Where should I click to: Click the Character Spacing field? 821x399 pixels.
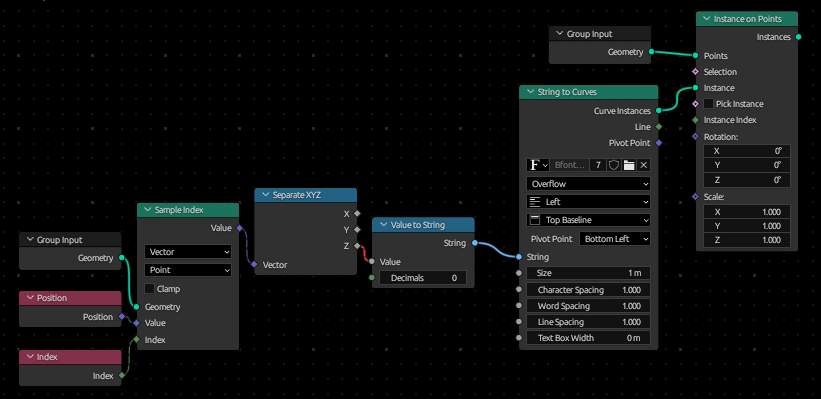point(589,290)
